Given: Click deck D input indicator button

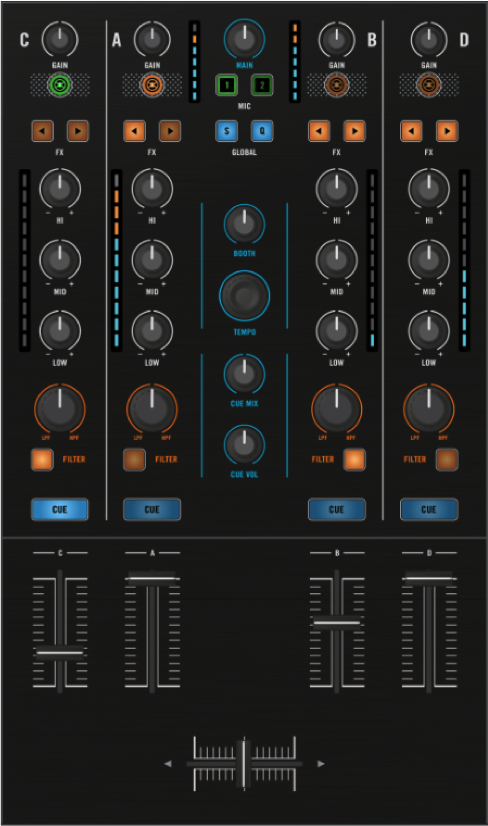Looking at the screenshot, I should (428, 84).
